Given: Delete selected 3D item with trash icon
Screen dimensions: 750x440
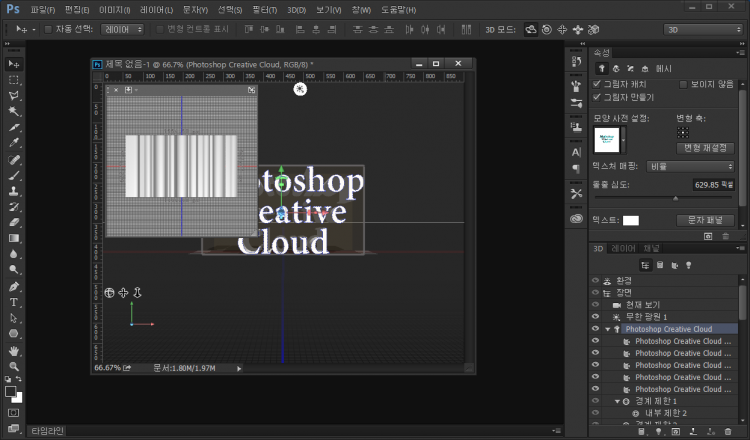Looking at the screenshot, I should pos(725,432).
